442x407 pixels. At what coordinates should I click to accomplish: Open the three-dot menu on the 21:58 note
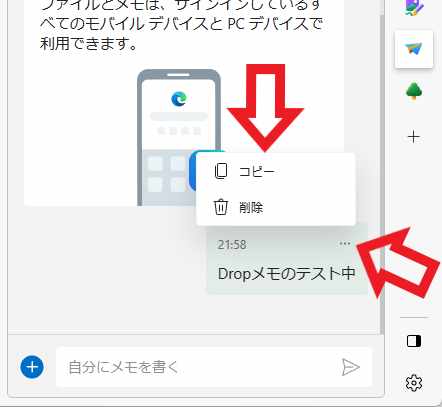[x=345, y=244]
